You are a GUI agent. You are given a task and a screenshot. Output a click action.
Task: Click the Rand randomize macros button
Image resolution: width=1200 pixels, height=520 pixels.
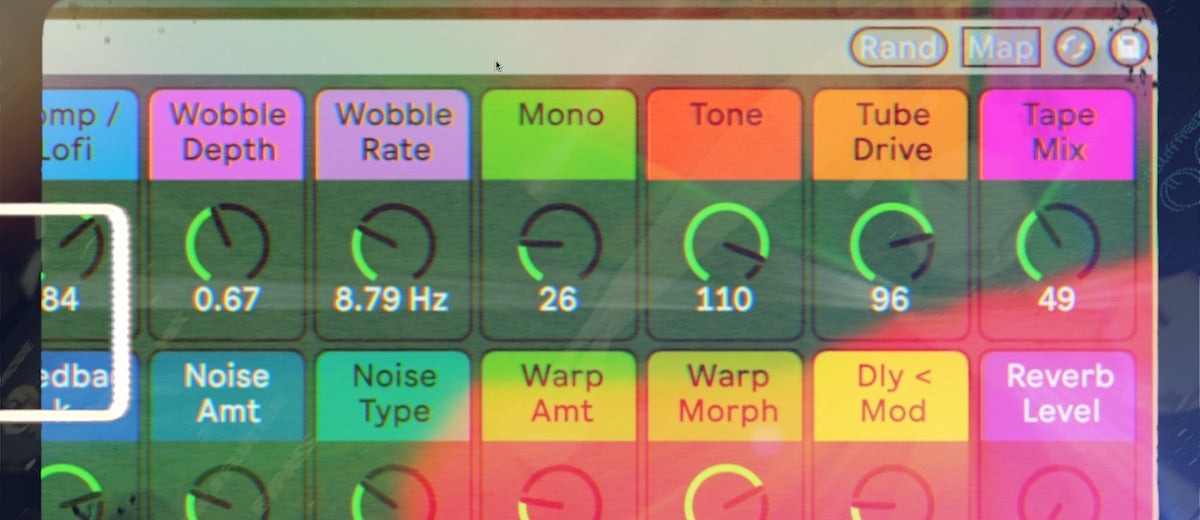(x=899, y=47)
